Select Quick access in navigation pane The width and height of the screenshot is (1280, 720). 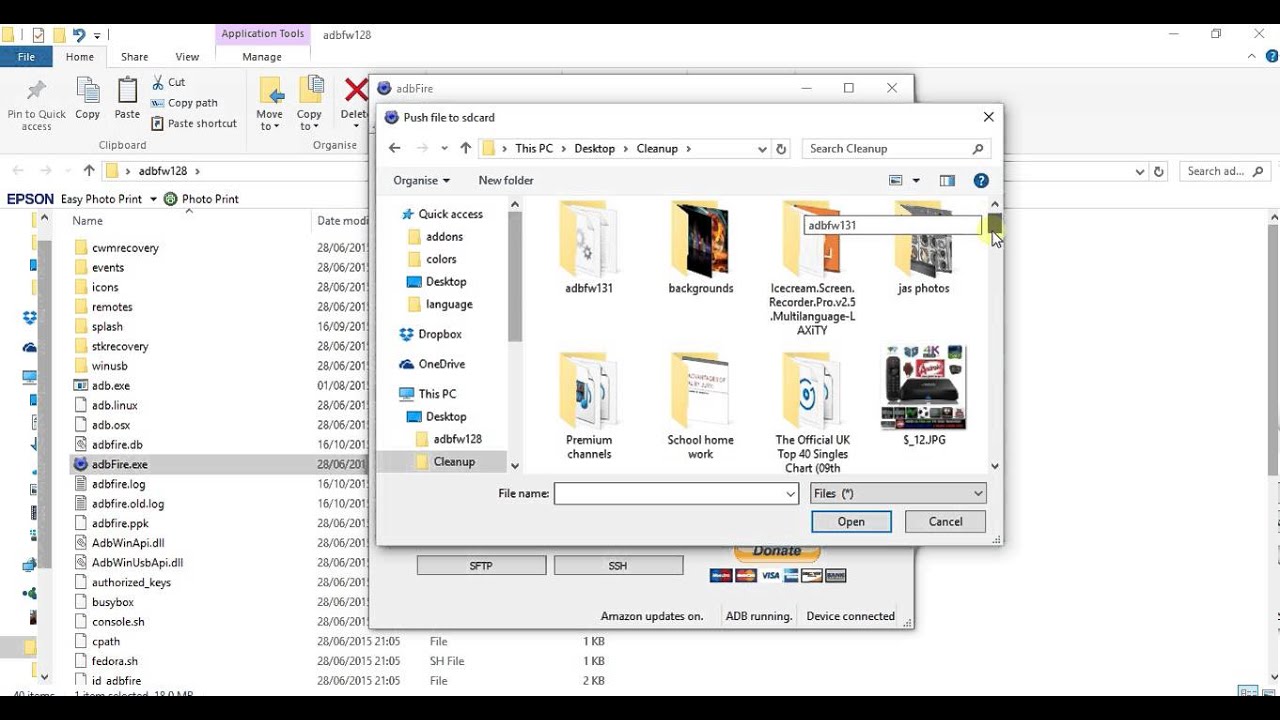tap(440, 214)
